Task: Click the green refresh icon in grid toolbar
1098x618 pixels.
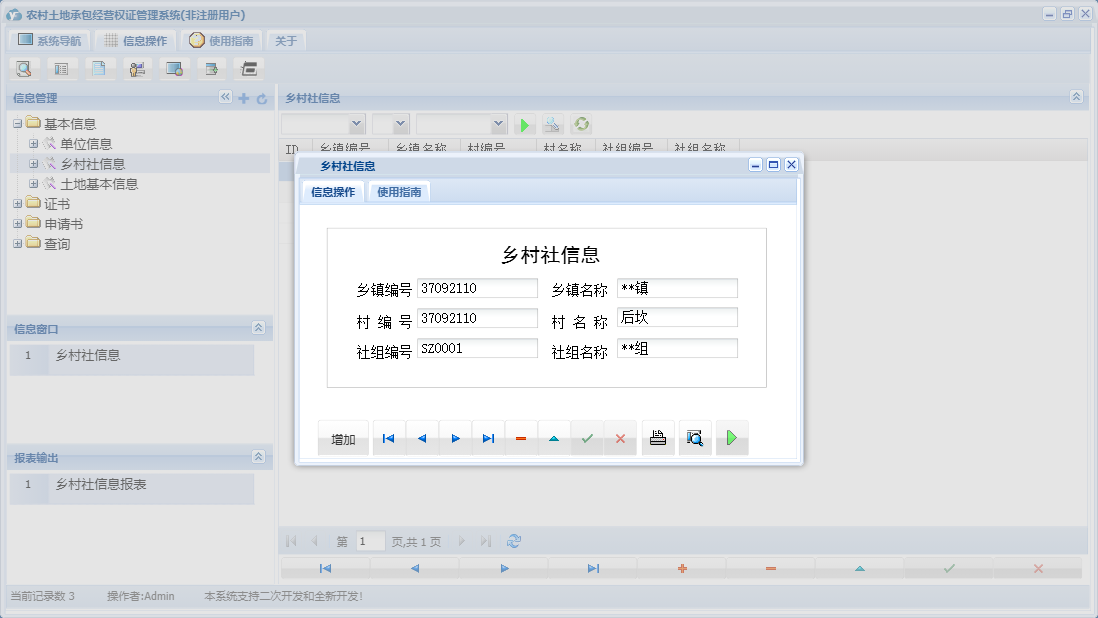Action: point(581,124)
